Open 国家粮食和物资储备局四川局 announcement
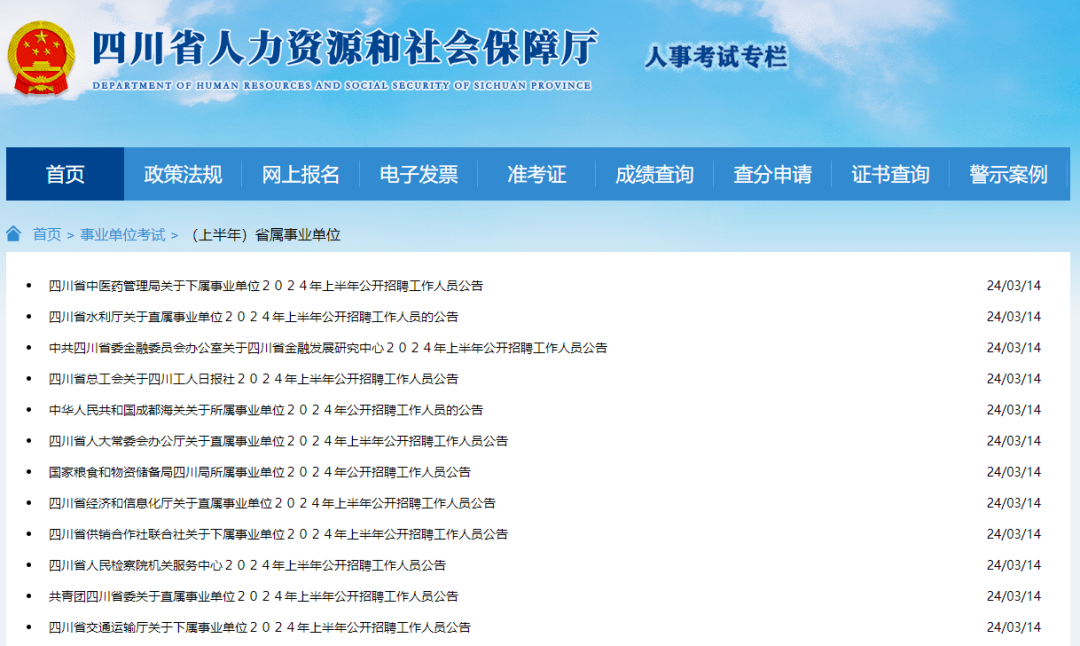The image size is (1080, 646). tap(260, 472)
